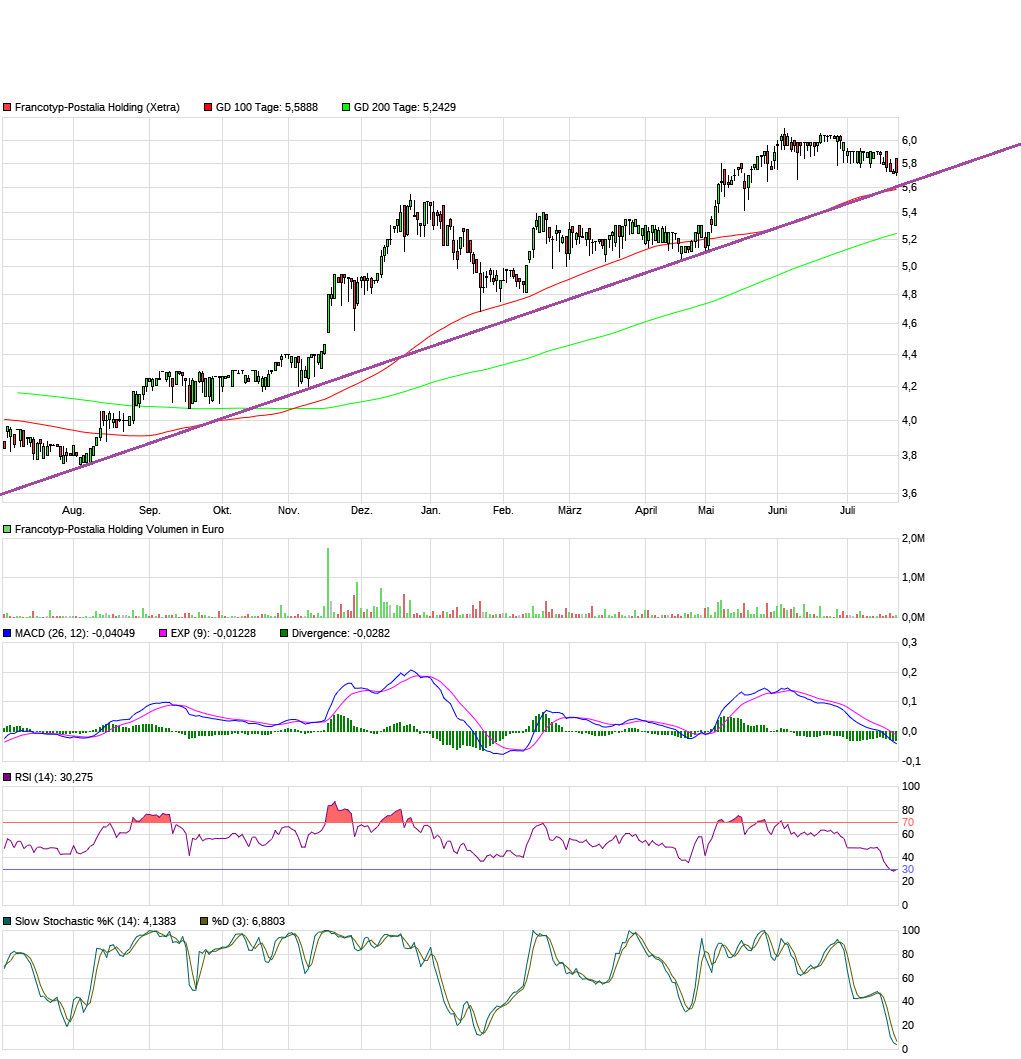Click the 'Jan.' month label

point(431,511)
